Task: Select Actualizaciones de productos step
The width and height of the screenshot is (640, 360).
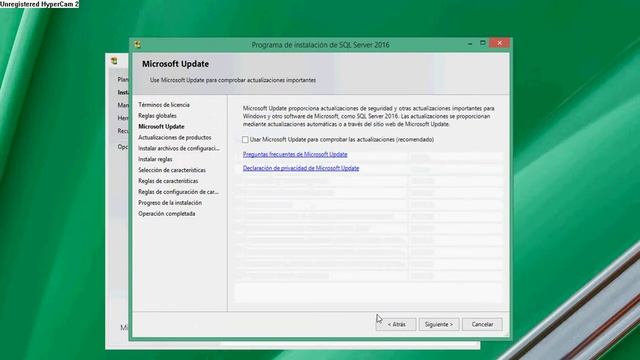Action: coord(175,138)
